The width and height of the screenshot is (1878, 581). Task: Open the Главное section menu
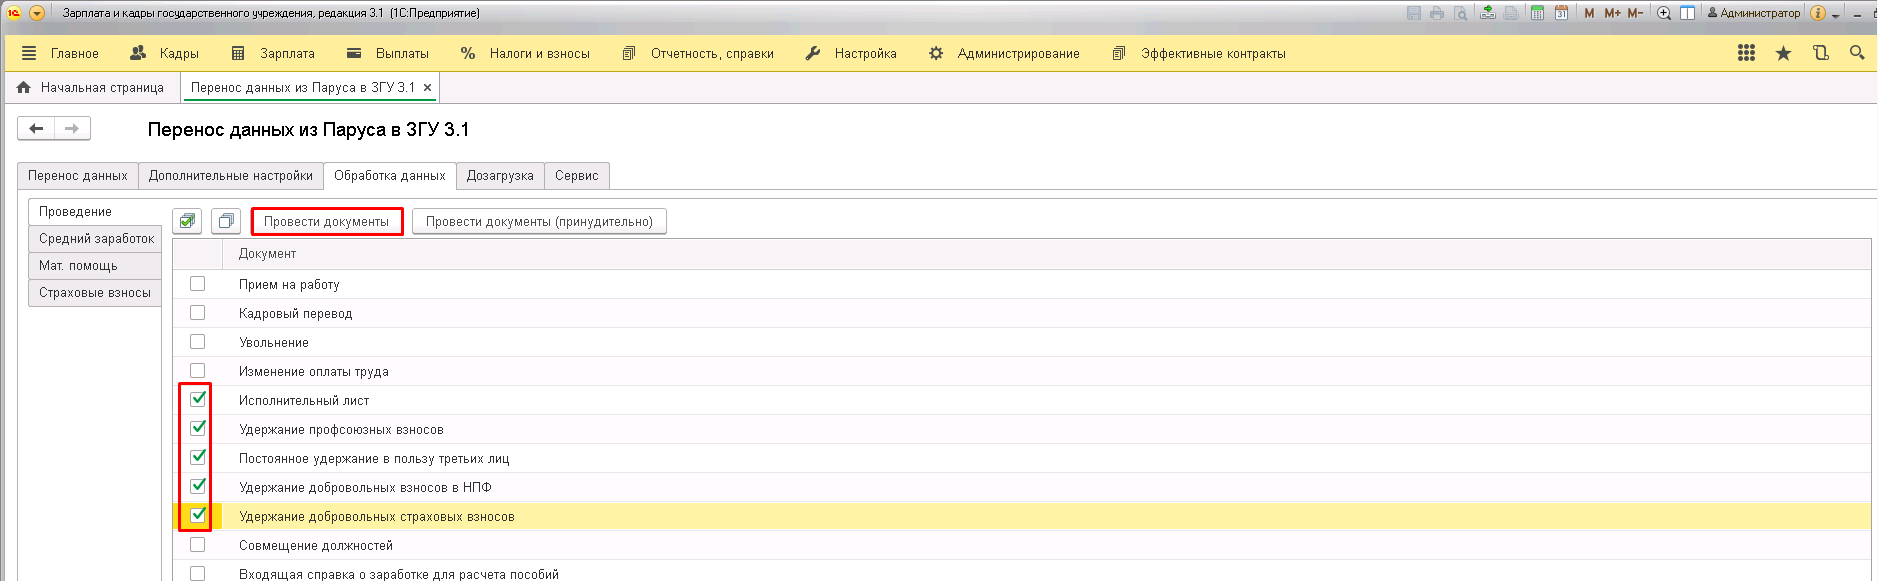point(60,53)
